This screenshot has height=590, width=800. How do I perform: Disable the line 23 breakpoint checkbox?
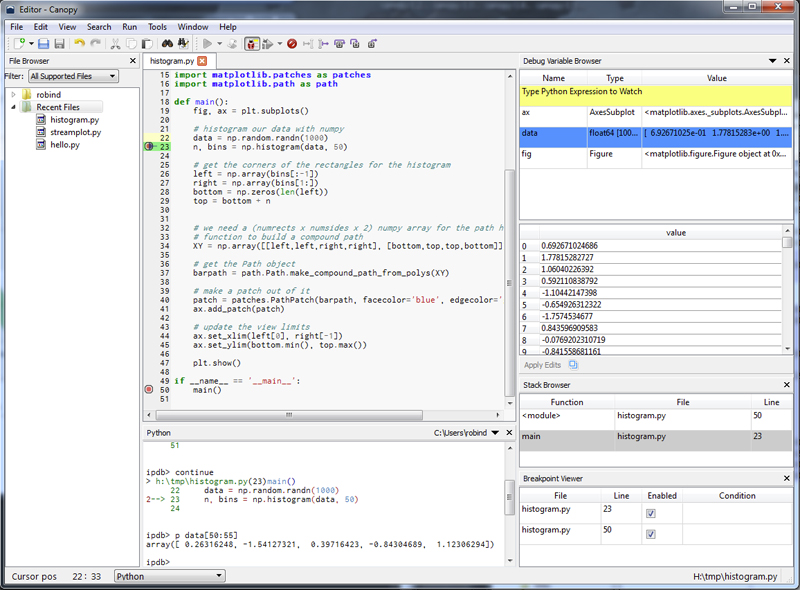point(651,513)
